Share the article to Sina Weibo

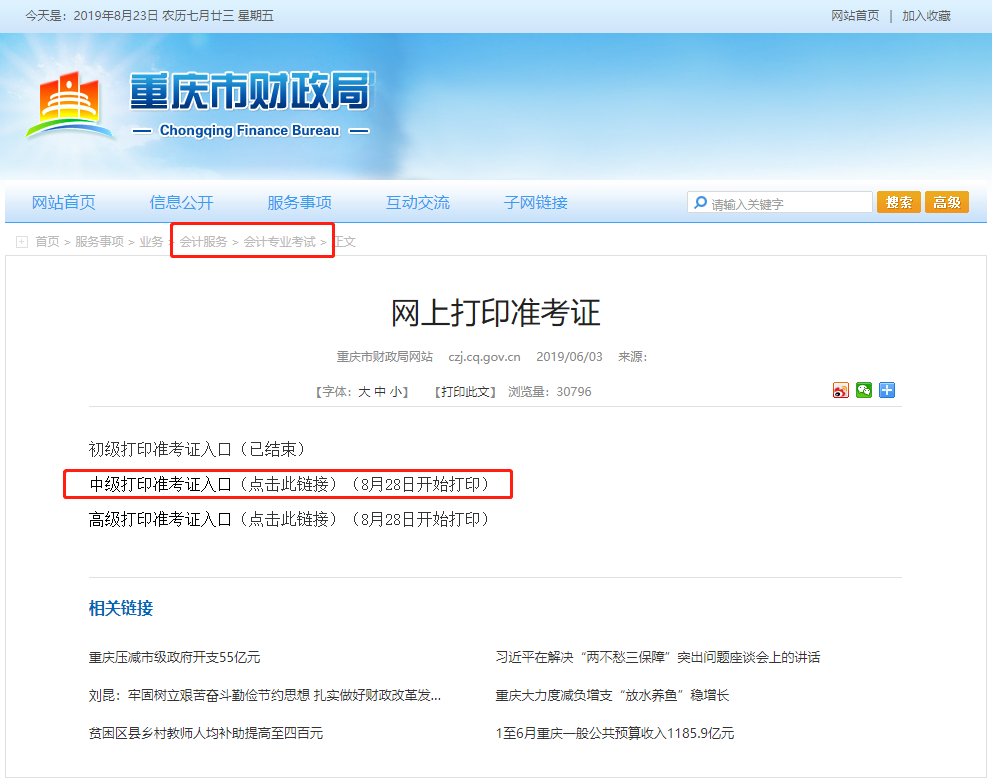tap(839, 390)
